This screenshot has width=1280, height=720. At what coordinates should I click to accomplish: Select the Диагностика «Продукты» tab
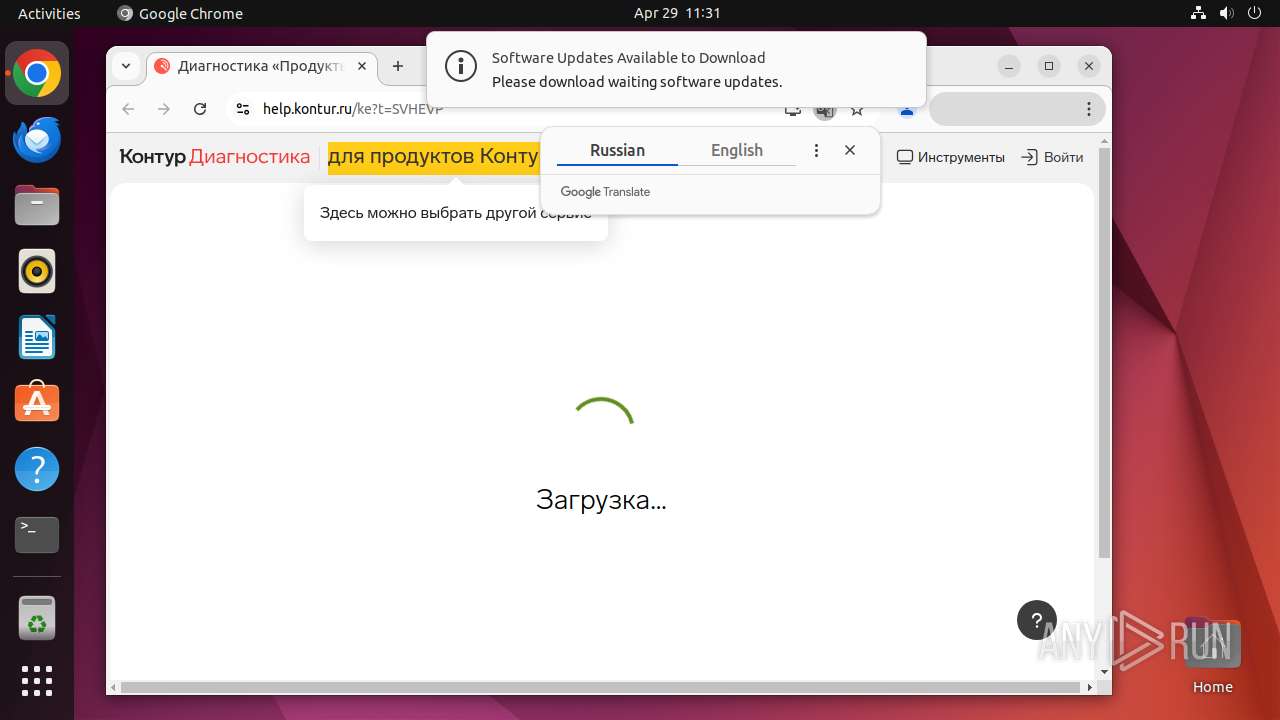click(262, 66)
